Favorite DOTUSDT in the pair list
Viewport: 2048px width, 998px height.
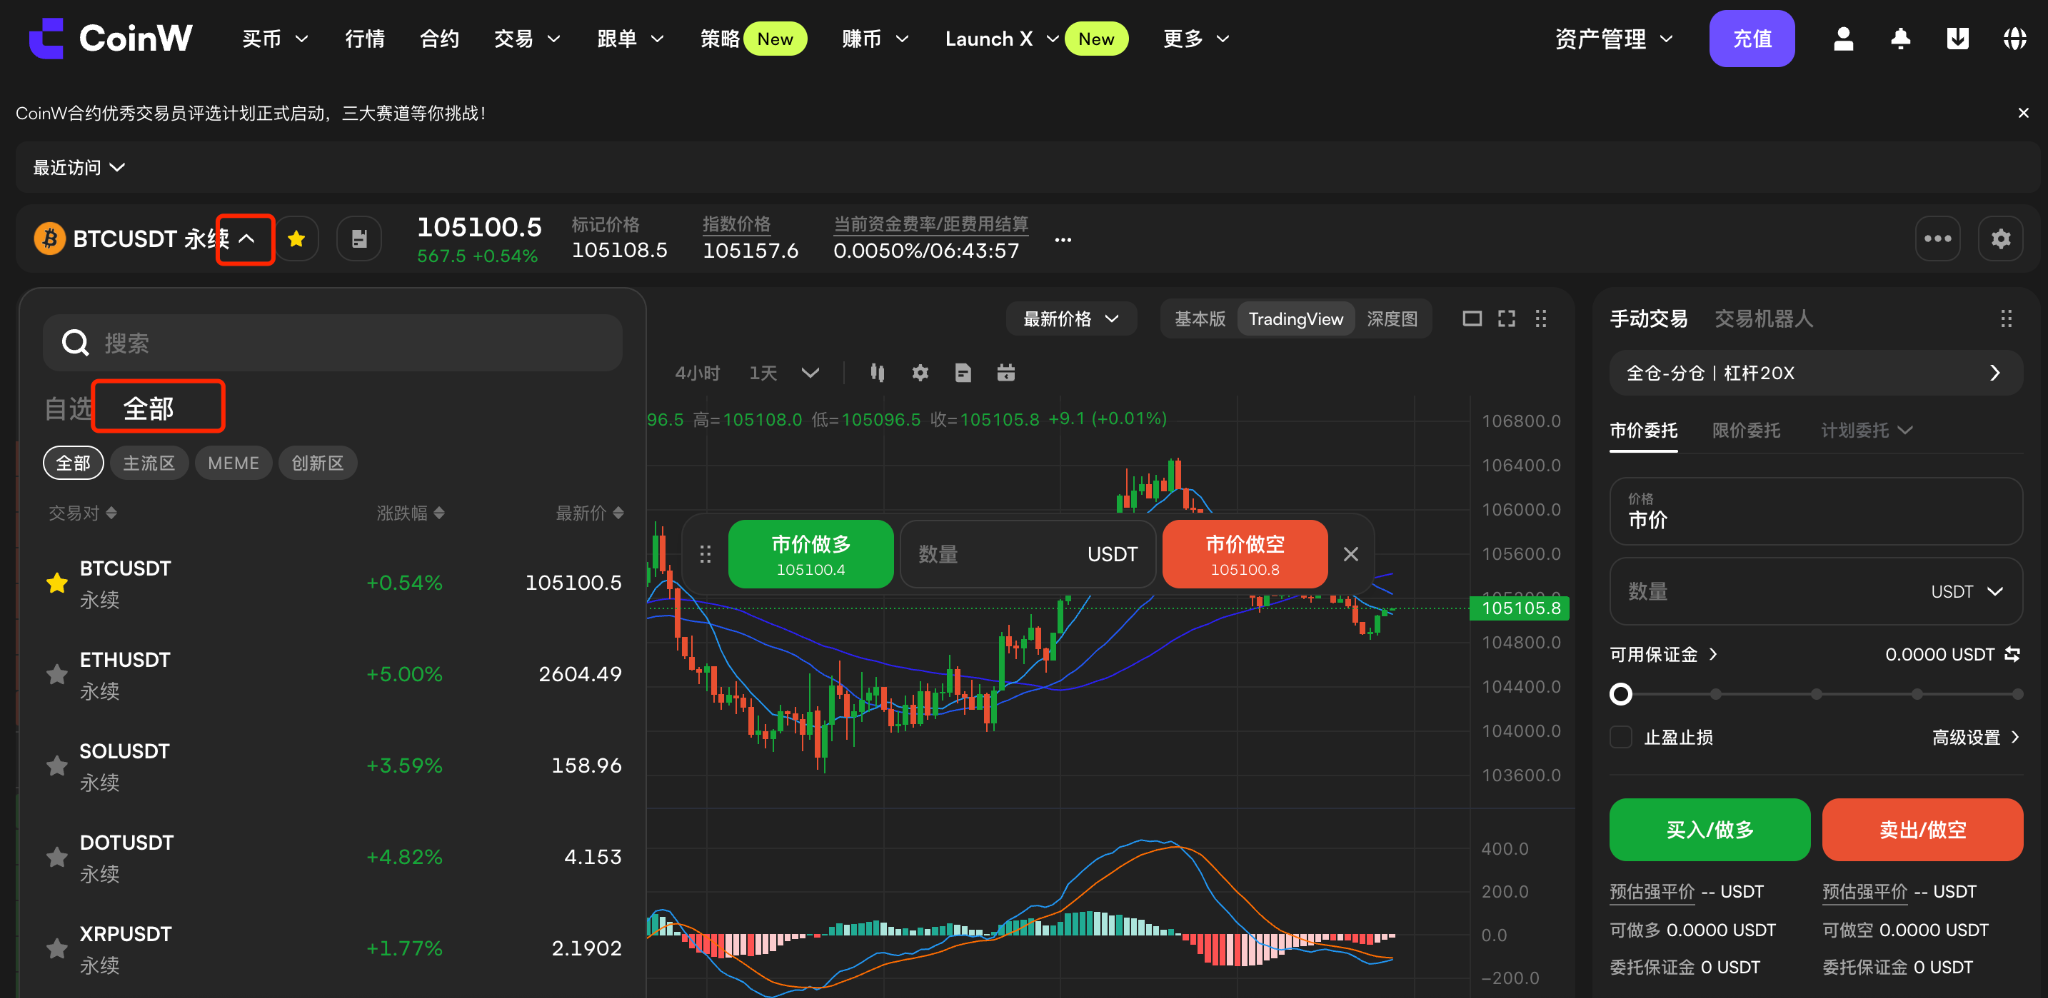57,857
